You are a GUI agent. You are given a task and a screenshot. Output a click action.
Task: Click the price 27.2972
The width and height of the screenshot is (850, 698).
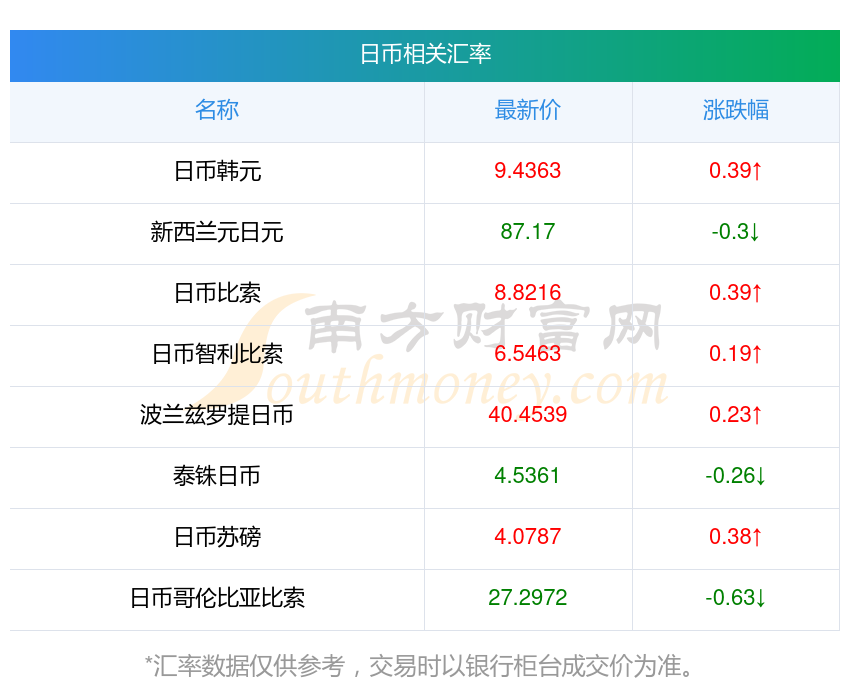527,597
